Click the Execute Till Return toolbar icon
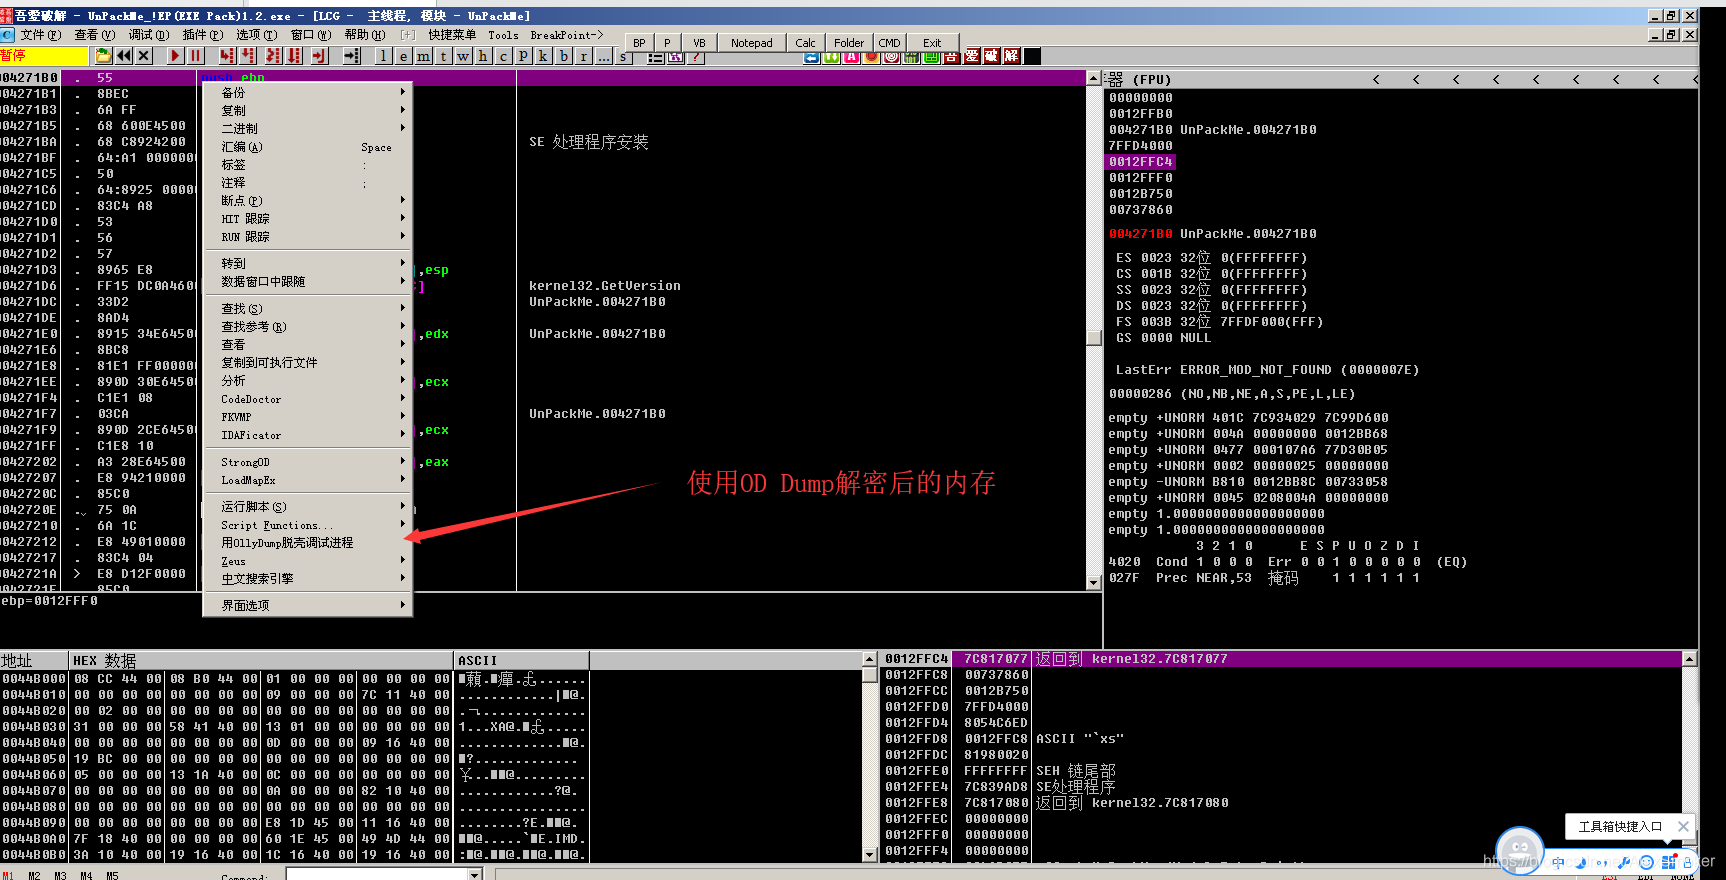The height and width of the screenshot is (880, 1726). pos(320,56)
